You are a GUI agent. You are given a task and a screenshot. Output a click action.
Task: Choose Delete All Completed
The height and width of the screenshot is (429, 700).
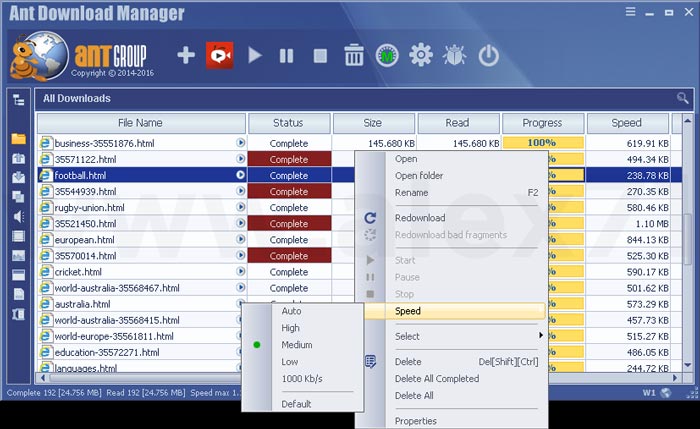coord(437,379)
